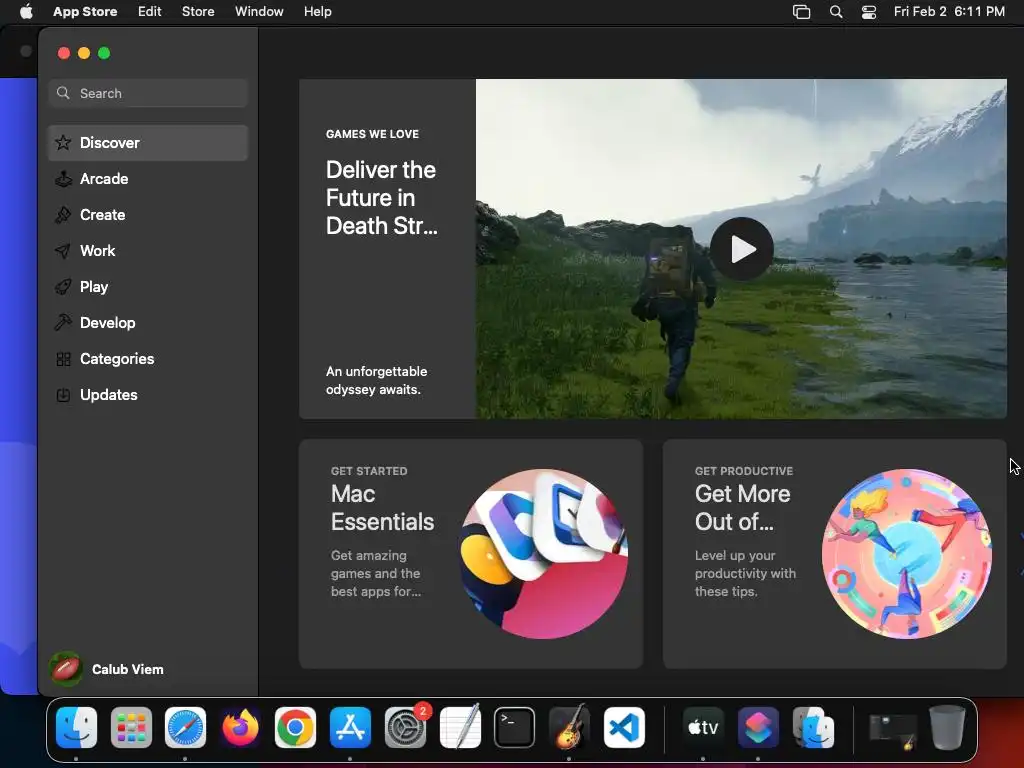Open Control Center in menu bar
The width and height of the screenshot is (1024, 768).
869,12
